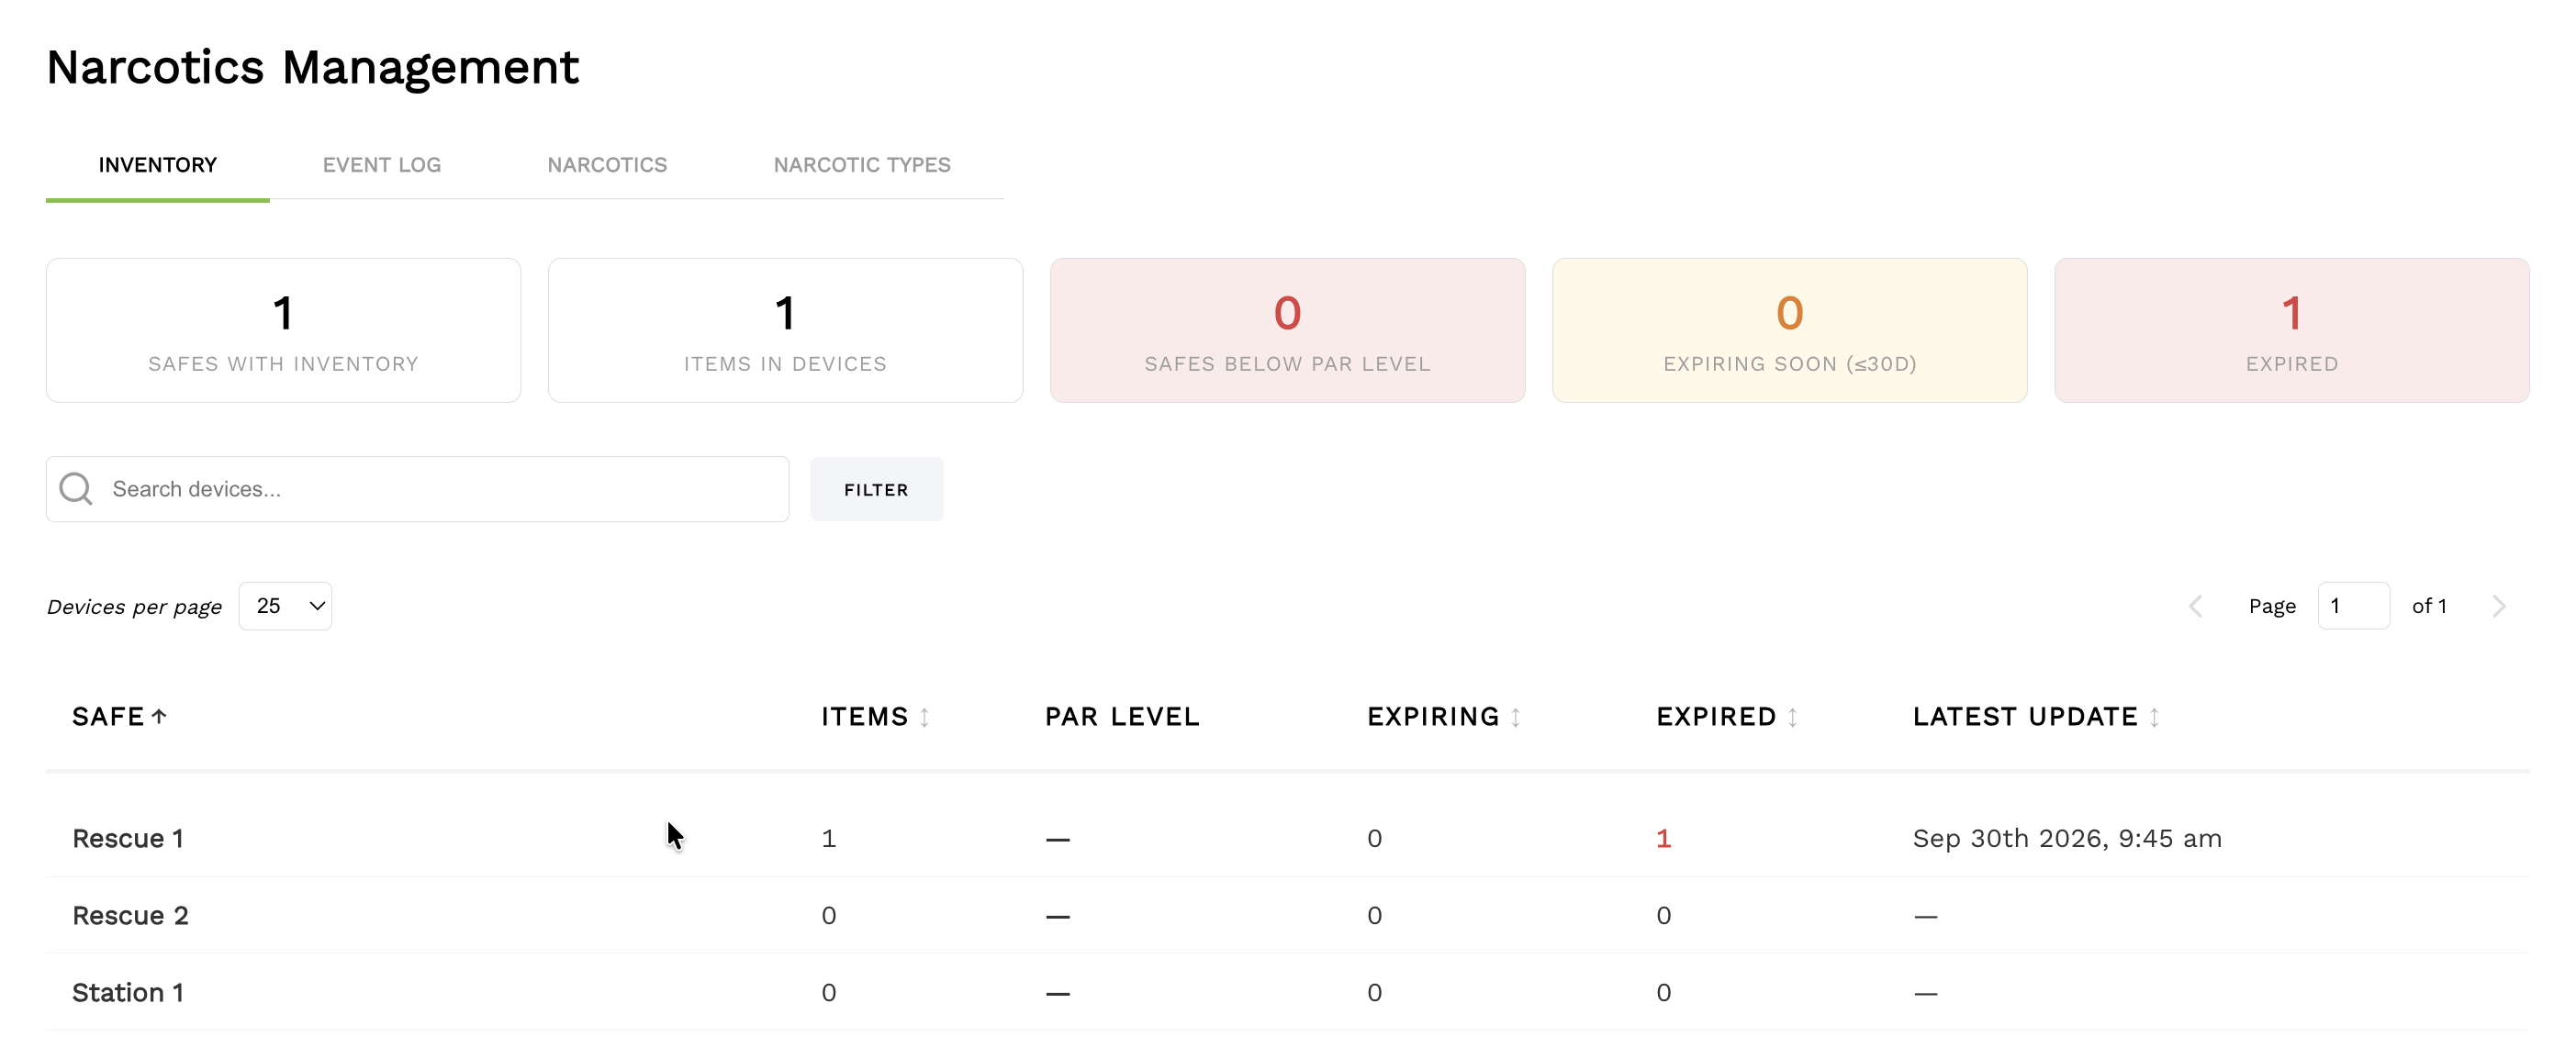Image resolution: width=2576 pixels, height=1059 pixels.
Task: Go to previous page chevron
Action: (2196, 606)
